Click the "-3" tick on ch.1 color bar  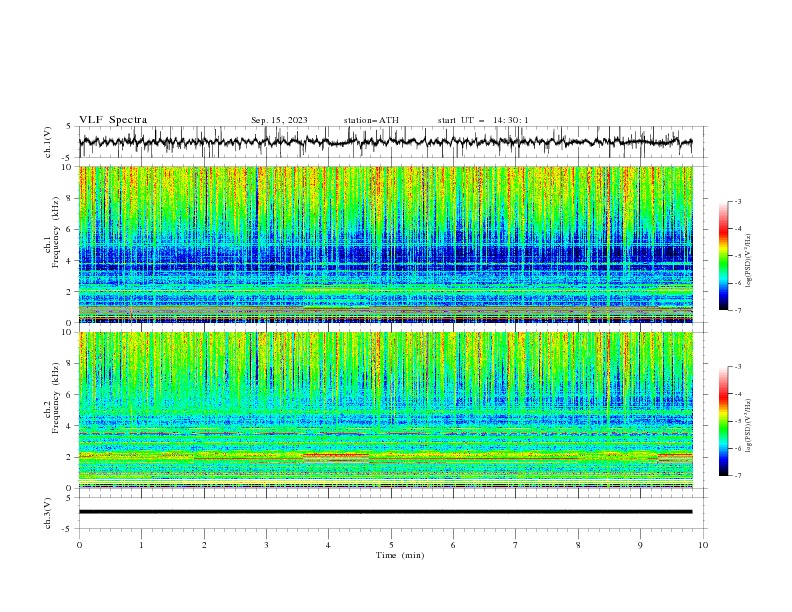tap(737, 201)
